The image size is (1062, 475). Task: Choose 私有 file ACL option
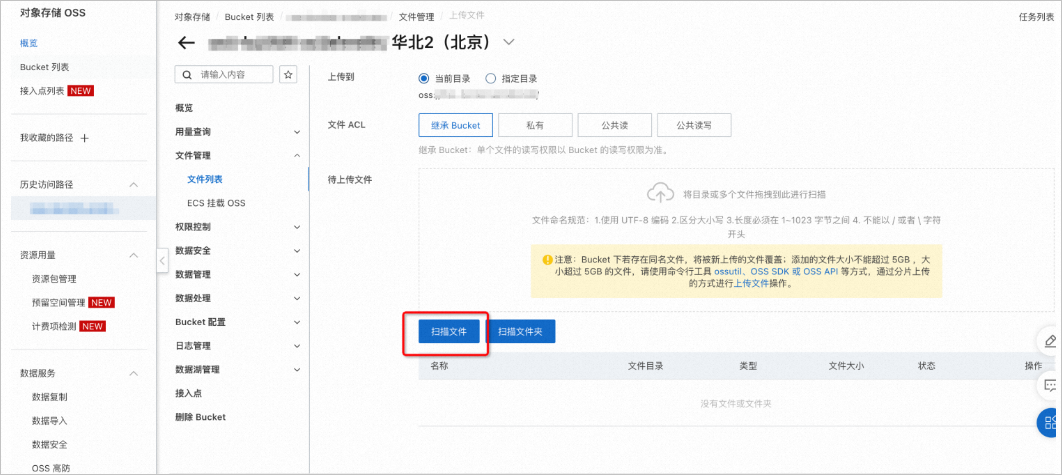coord(535,125)
